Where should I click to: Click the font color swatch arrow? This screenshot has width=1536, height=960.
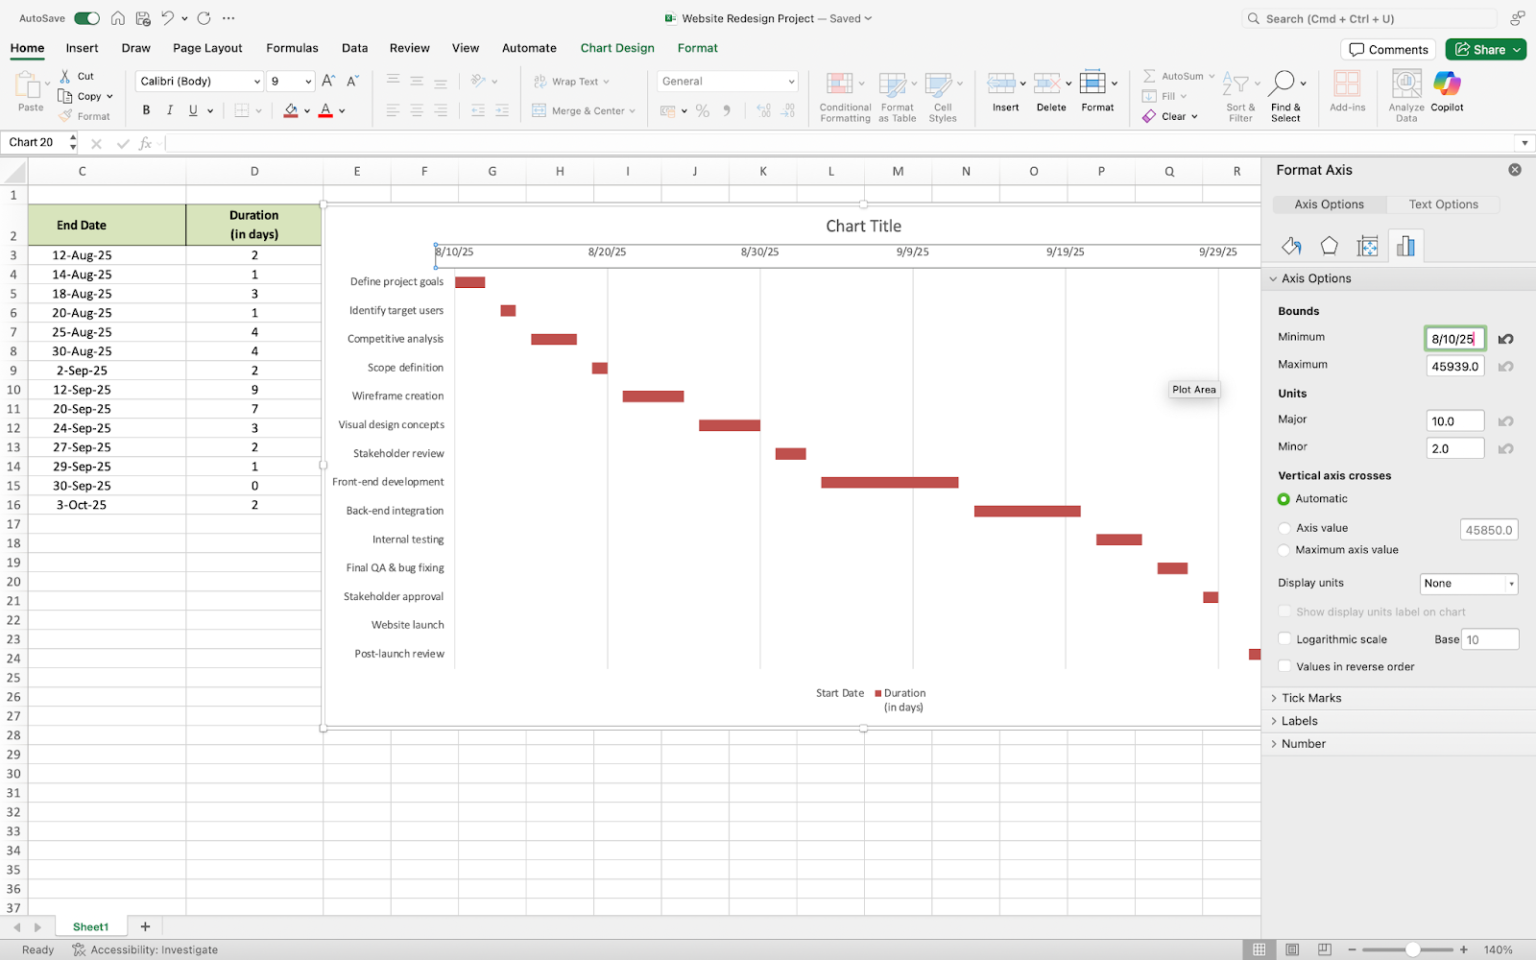tap(344, 111)
